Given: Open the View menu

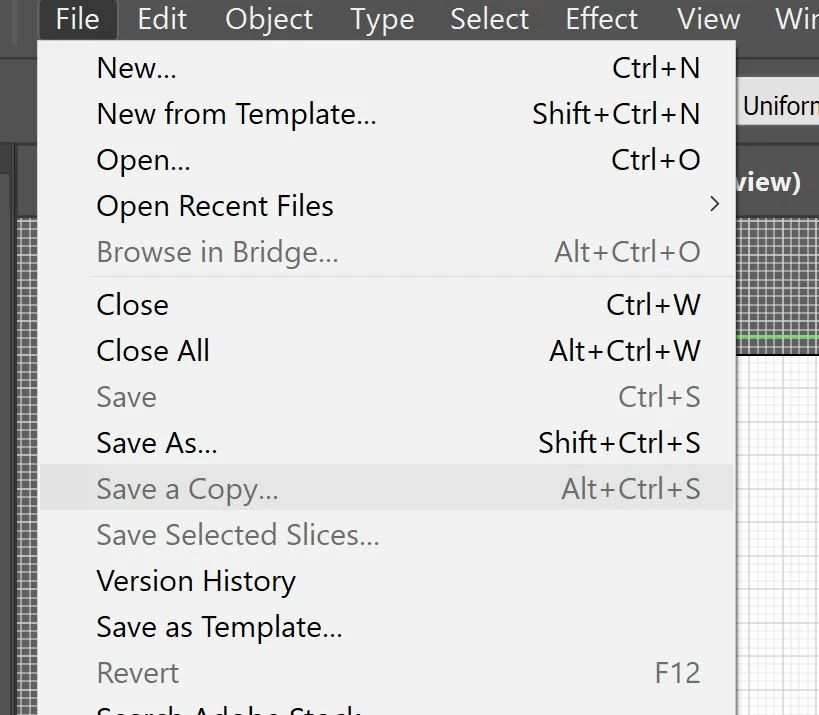Looking at the screenshot, I should tap(708, 19).
